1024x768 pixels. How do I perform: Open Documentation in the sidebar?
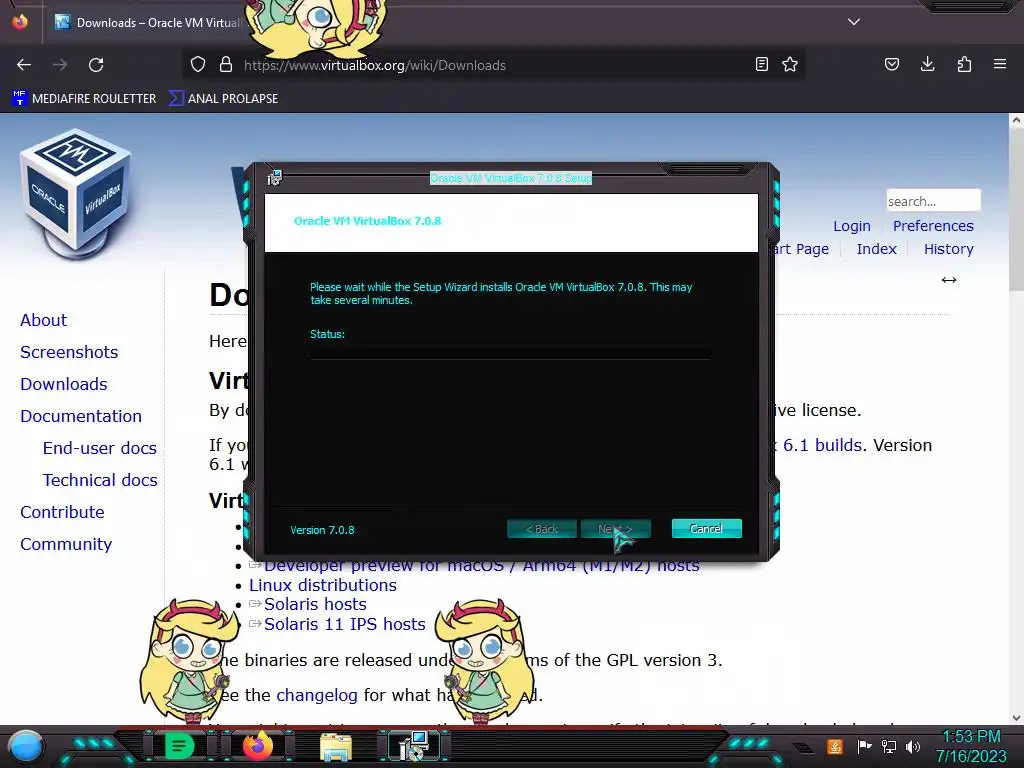(81, 416)
